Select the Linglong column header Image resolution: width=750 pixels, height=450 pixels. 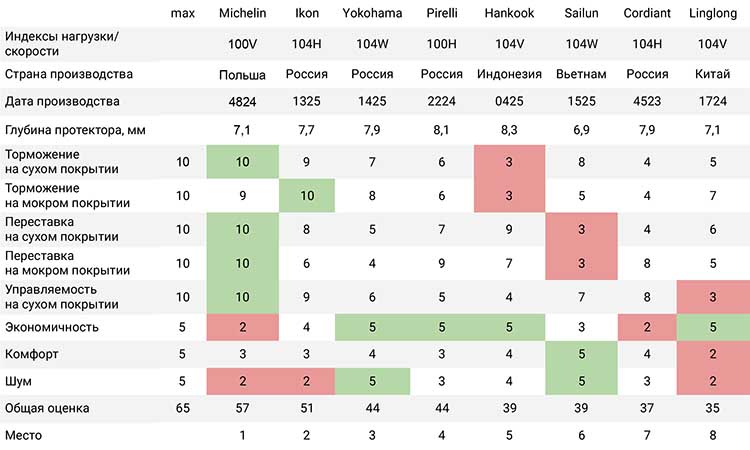pos(713,13)
